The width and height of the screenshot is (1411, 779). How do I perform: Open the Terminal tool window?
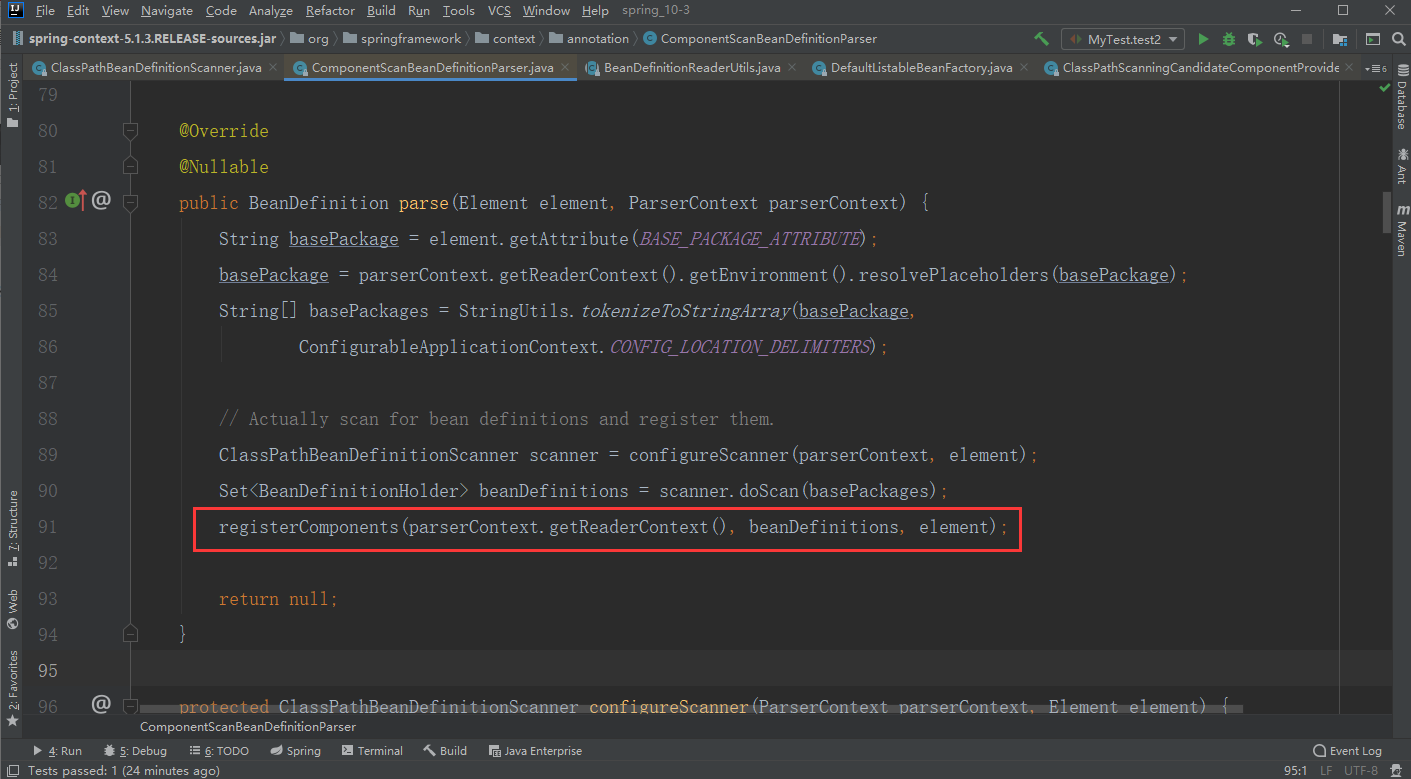pos(372,751)
